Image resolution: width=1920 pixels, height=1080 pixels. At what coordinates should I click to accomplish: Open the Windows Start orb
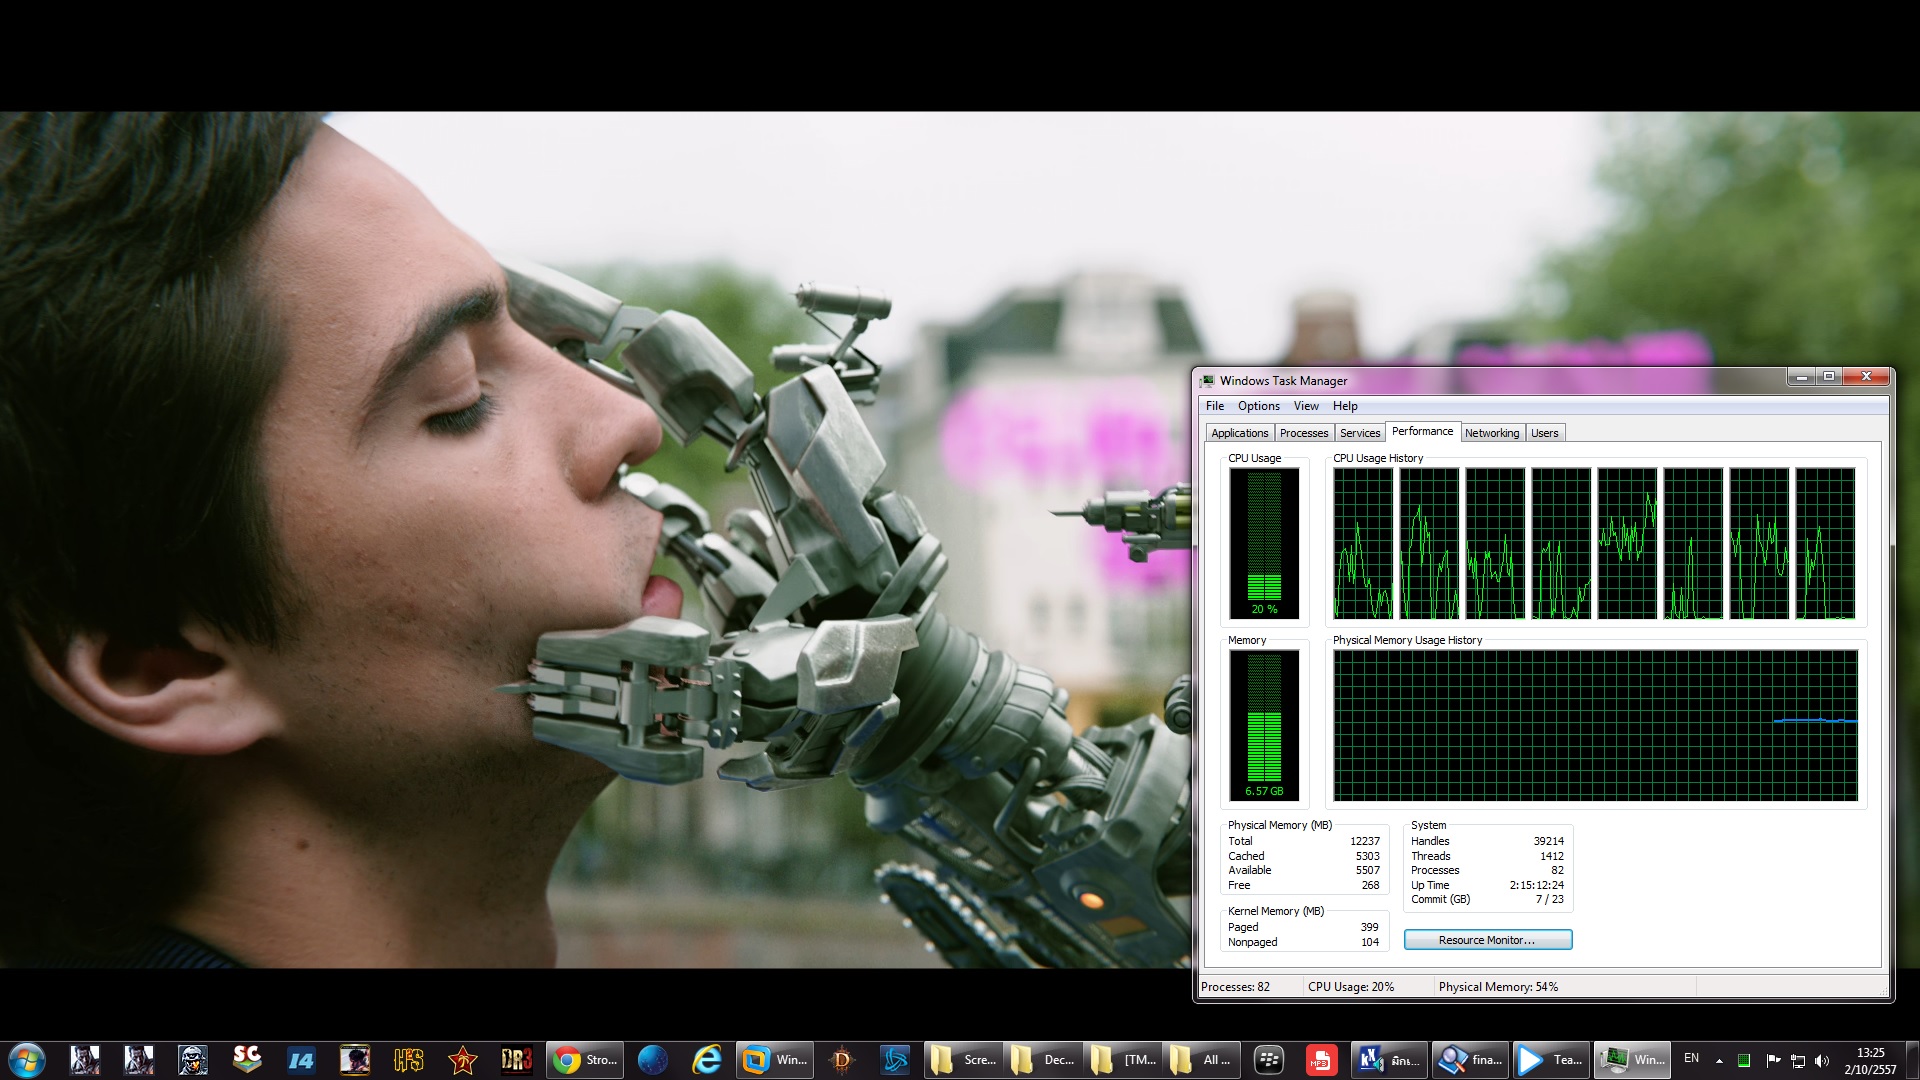(x=27, y=1060)
